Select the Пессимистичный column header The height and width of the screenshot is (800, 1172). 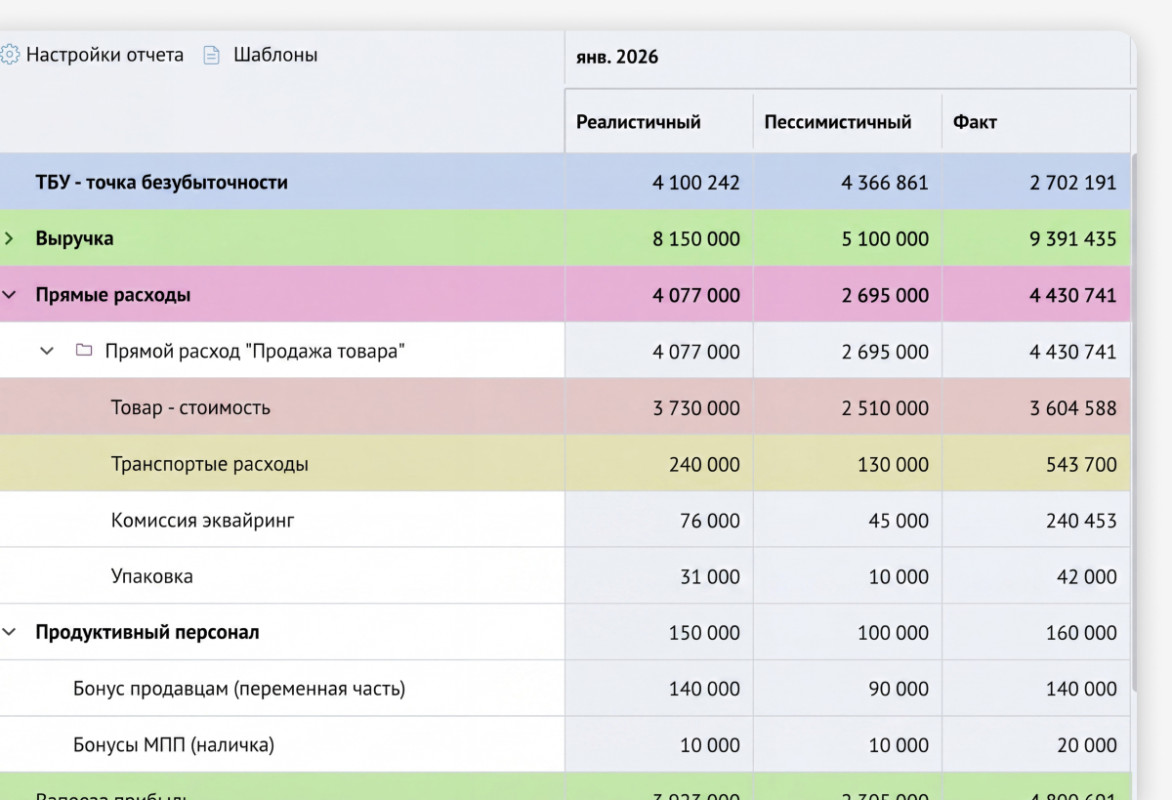[x=838, y=122]
